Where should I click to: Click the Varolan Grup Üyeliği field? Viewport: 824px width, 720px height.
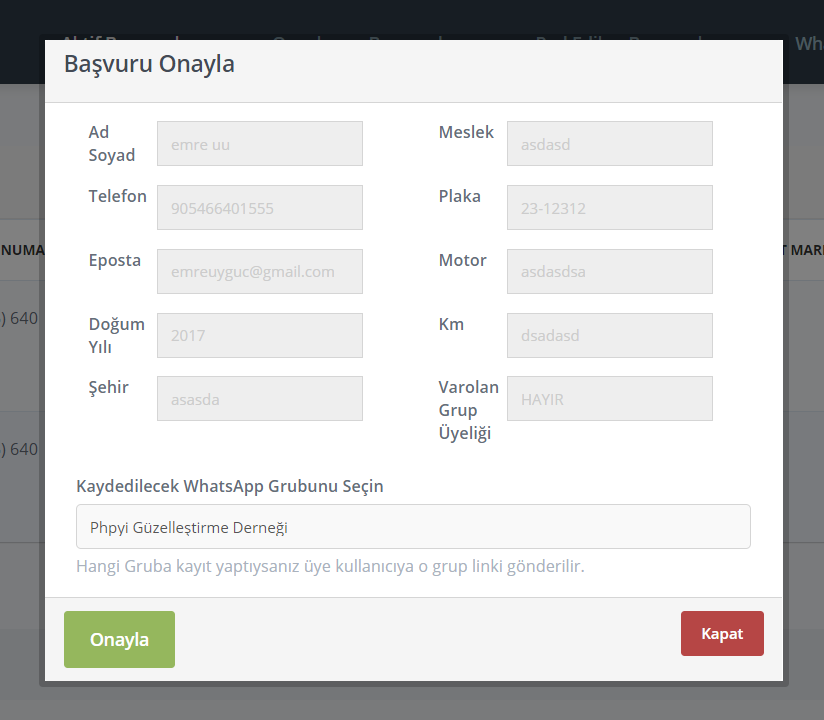[610, 398]
